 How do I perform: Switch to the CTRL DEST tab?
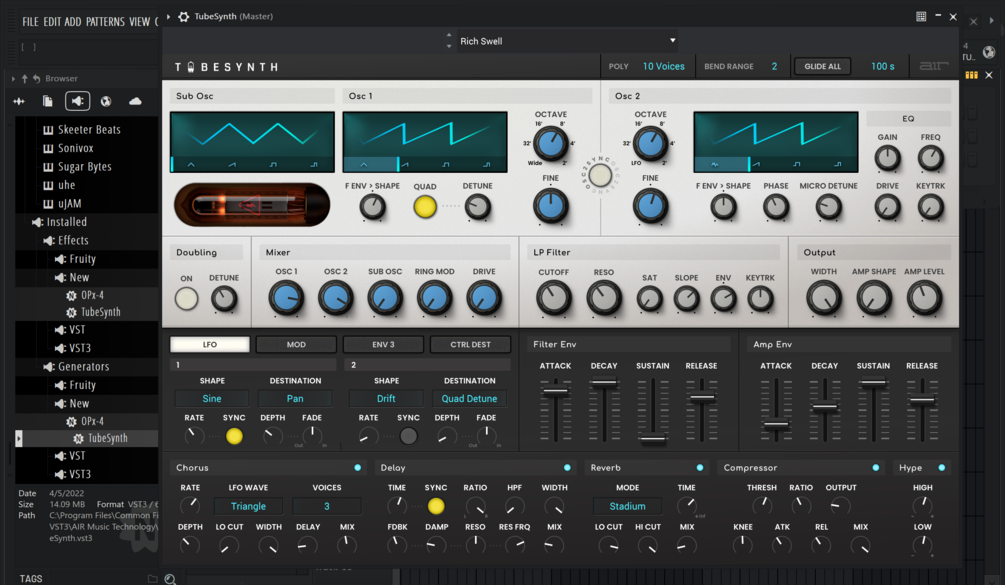[x=470, y=345]
